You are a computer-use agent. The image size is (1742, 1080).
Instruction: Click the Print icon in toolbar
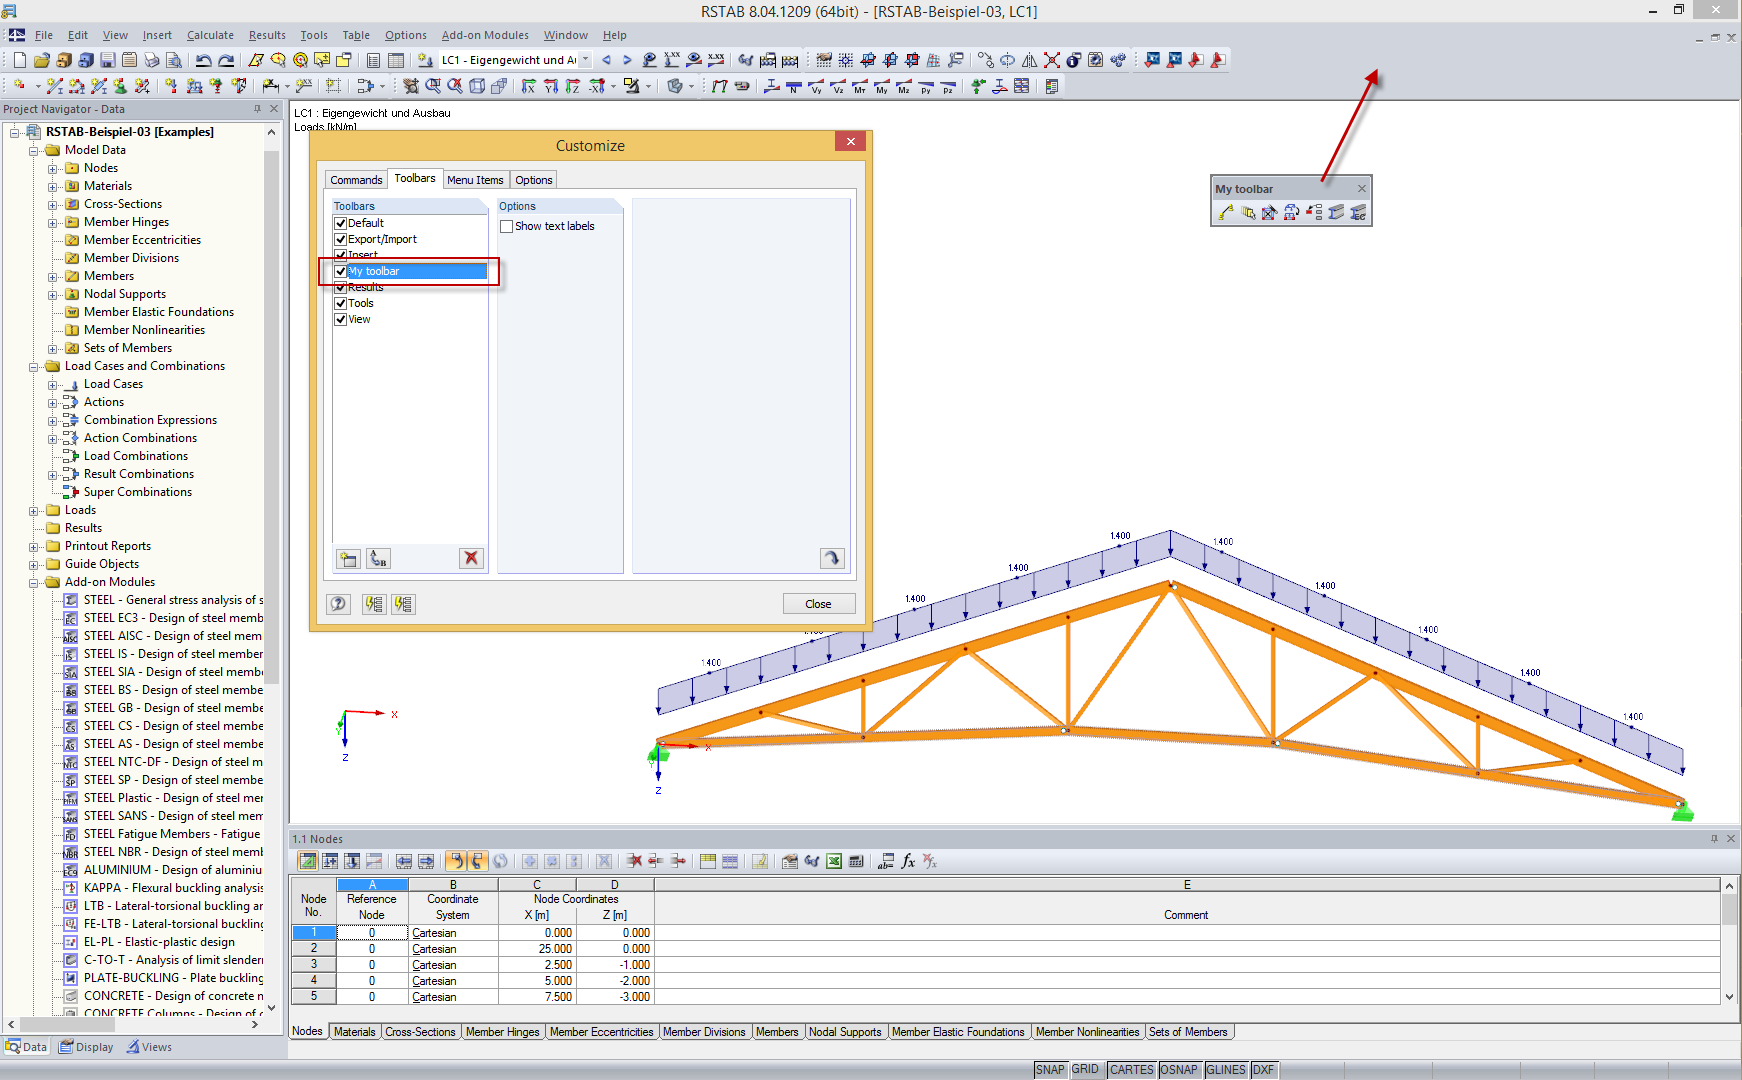151,60
